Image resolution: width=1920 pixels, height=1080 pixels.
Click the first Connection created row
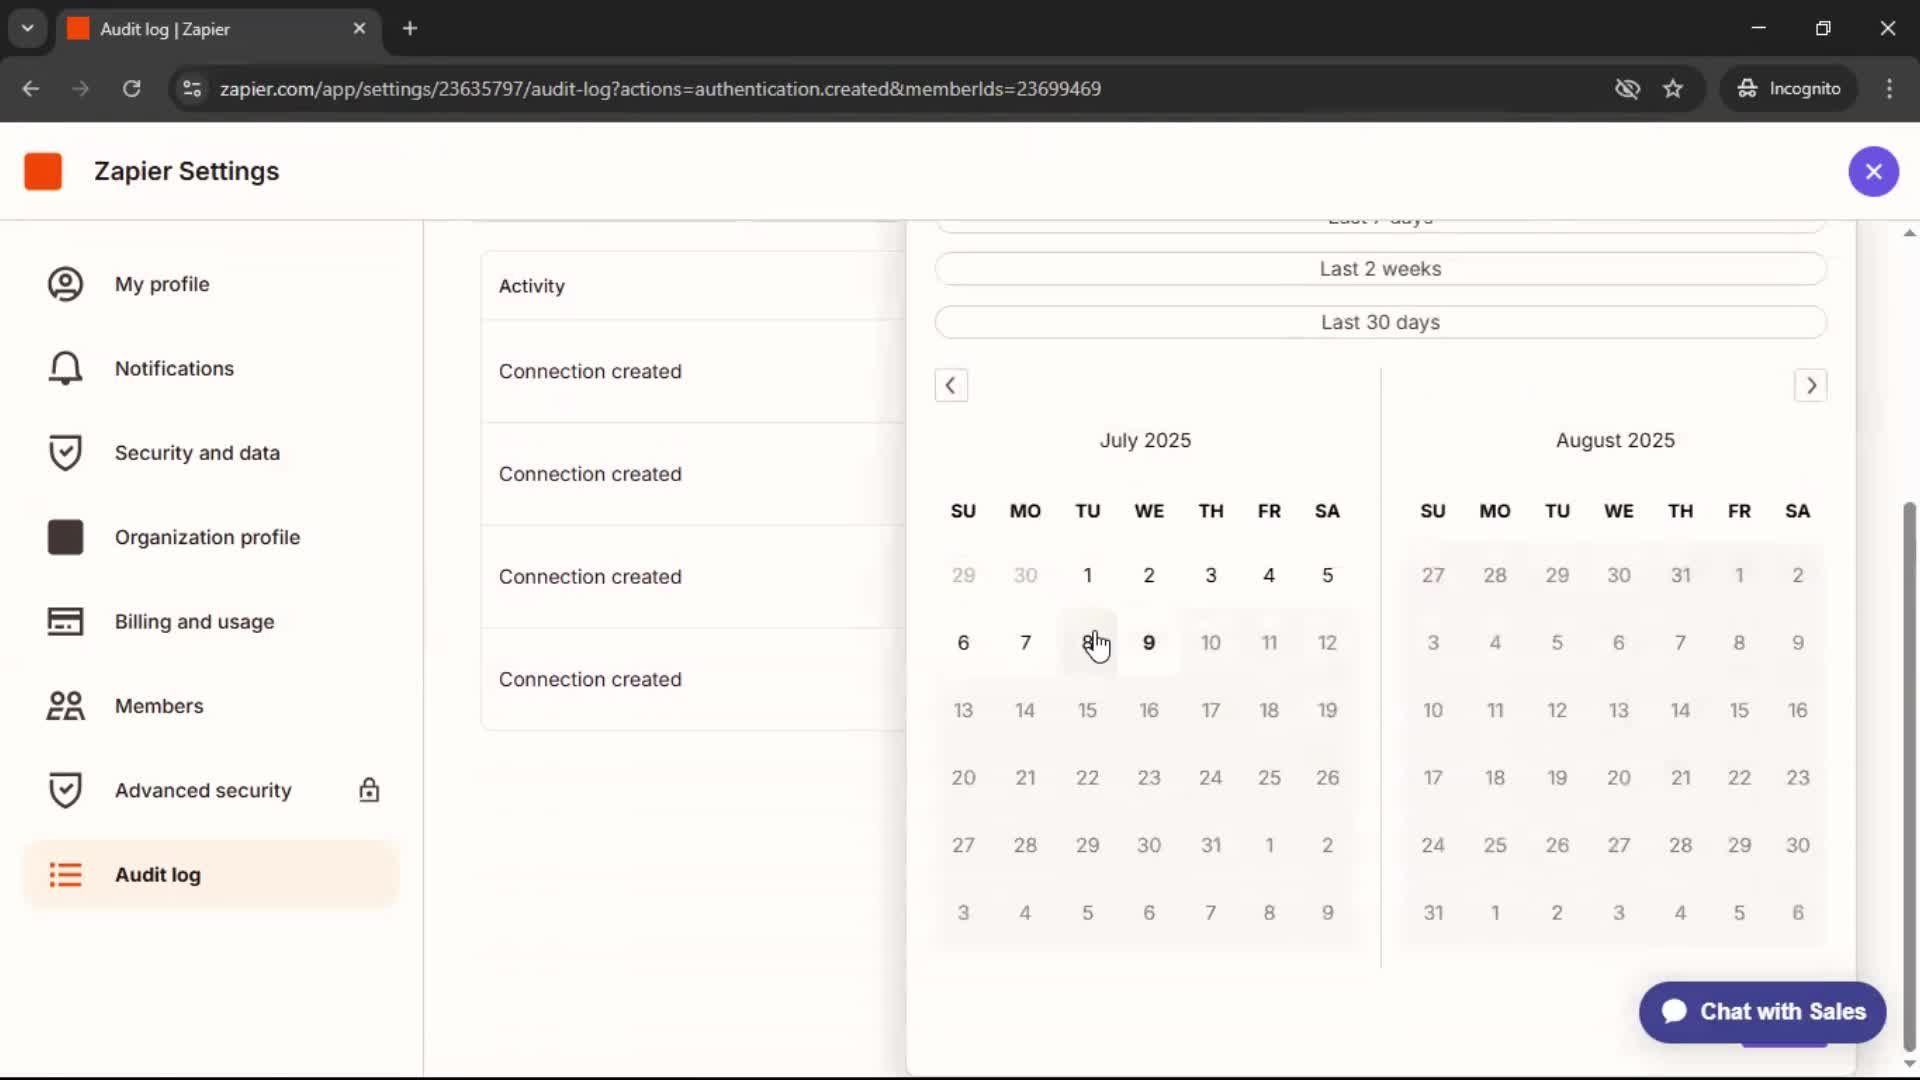pos(693,371)
